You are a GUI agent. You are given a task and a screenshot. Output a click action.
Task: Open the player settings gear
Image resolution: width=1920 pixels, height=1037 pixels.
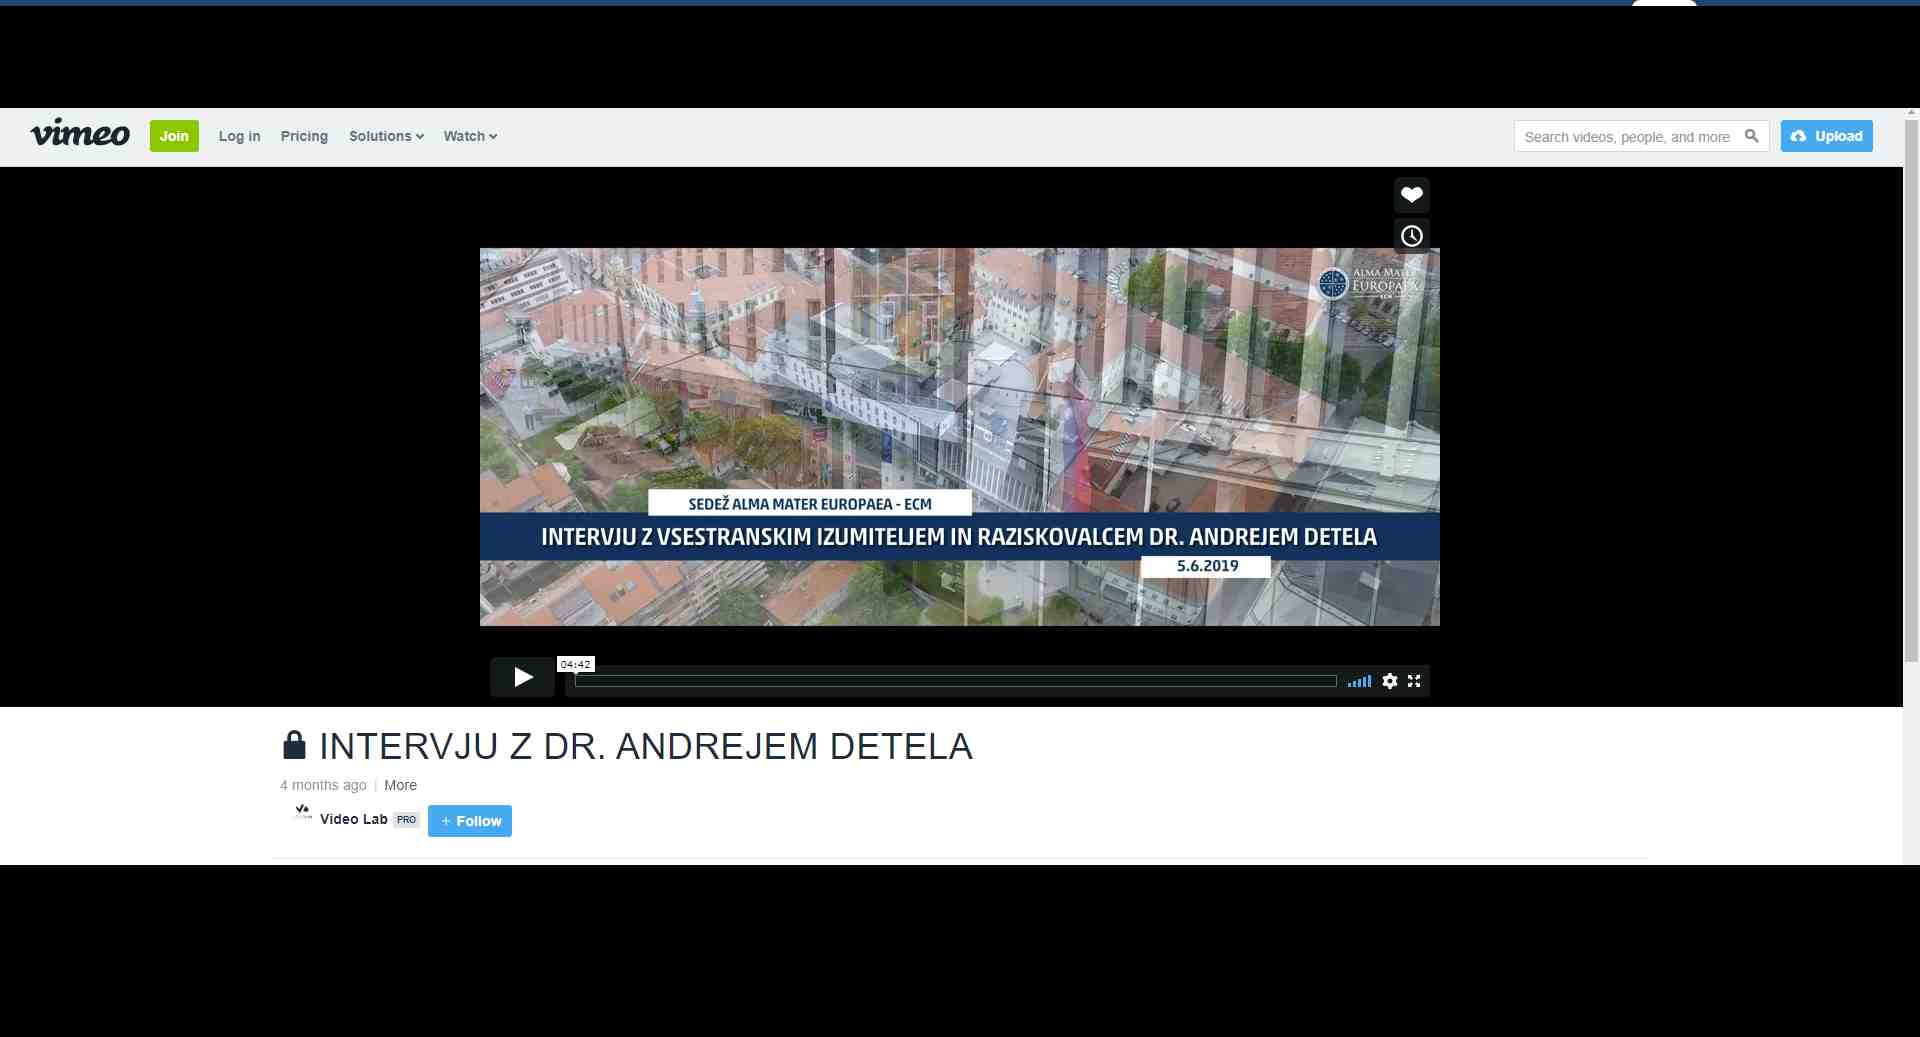click(1390, 681)
